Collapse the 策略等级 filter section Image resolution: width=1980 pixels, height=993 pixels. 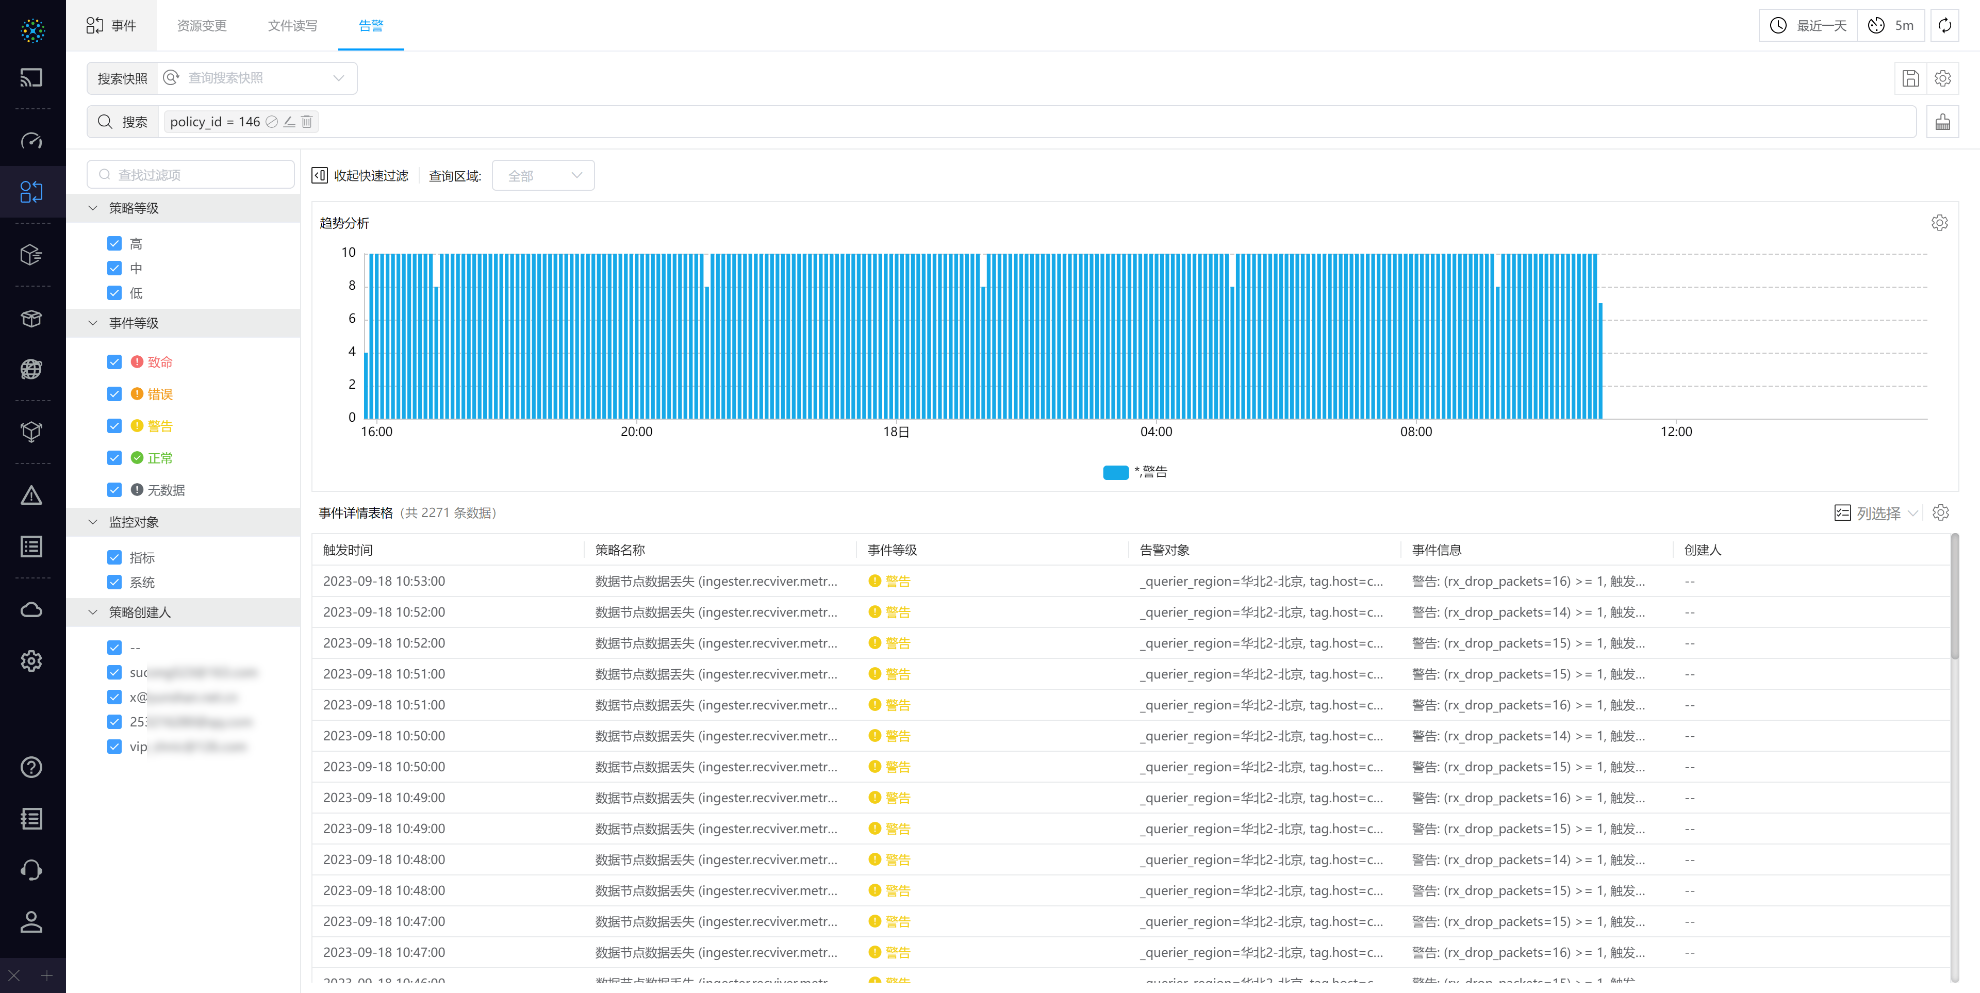point(93,208)
